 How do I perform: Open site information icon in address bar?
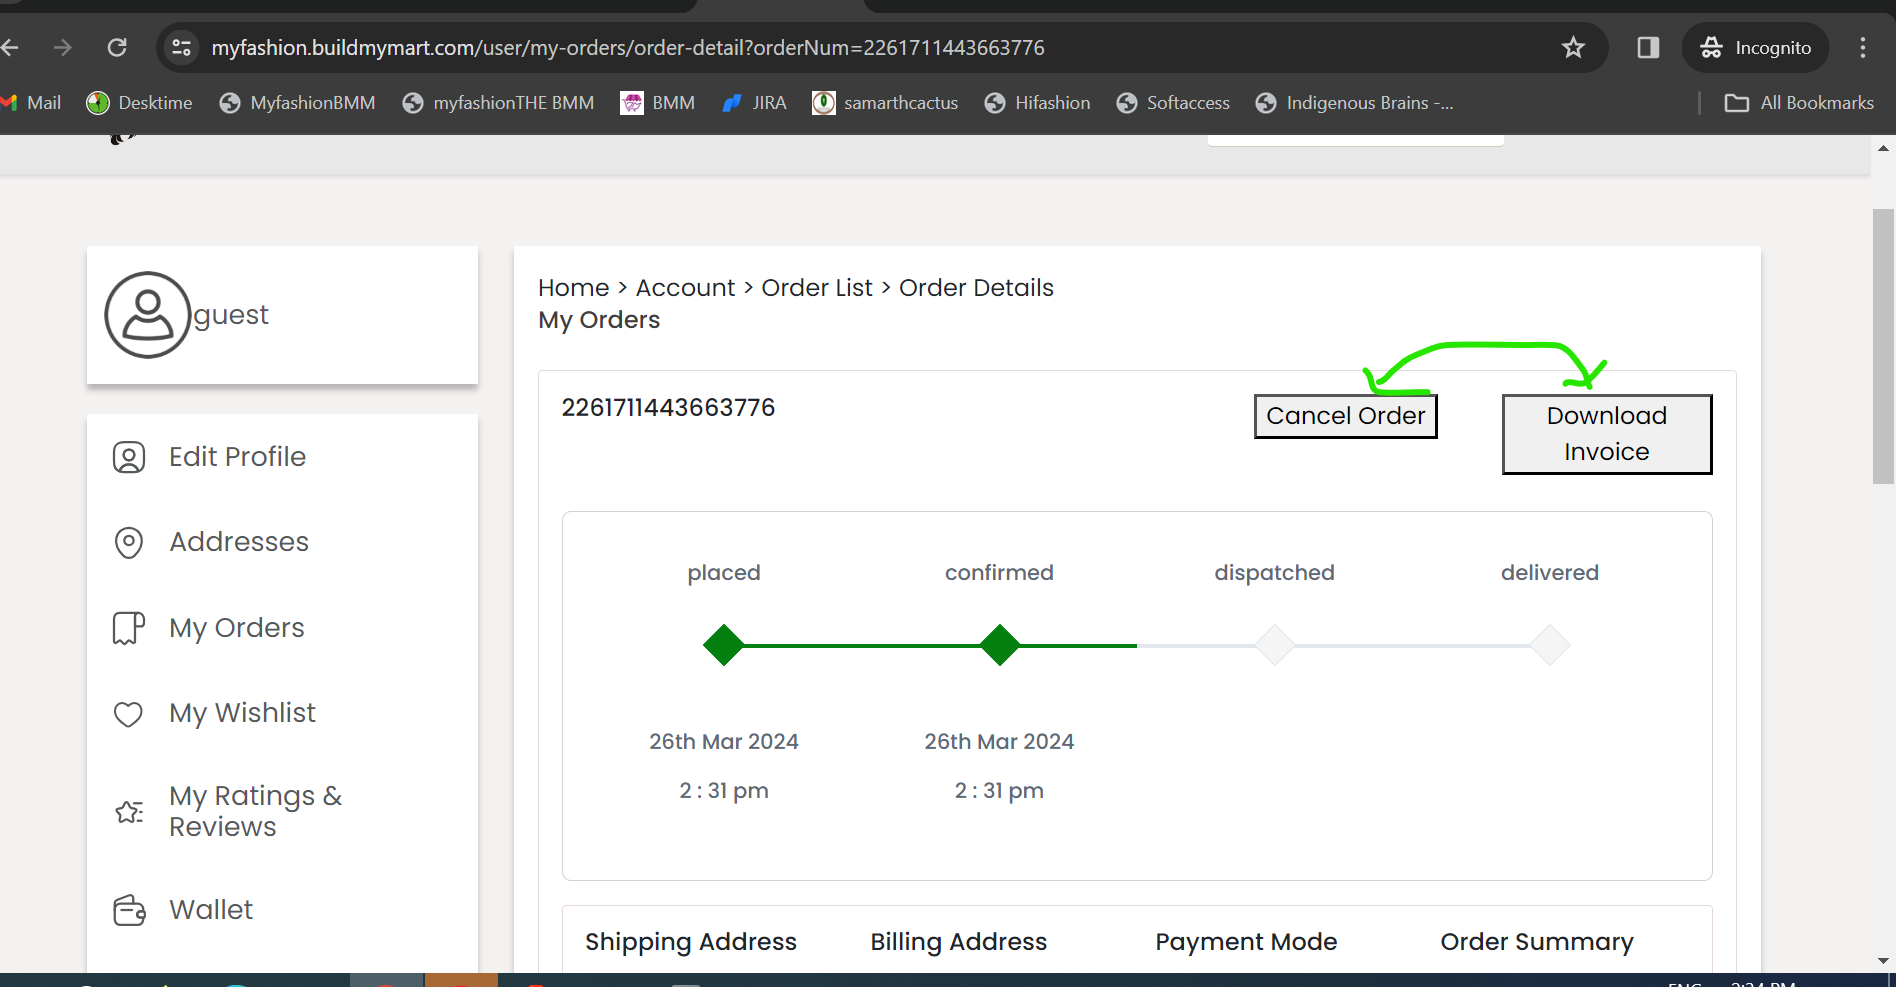(181, 47)
